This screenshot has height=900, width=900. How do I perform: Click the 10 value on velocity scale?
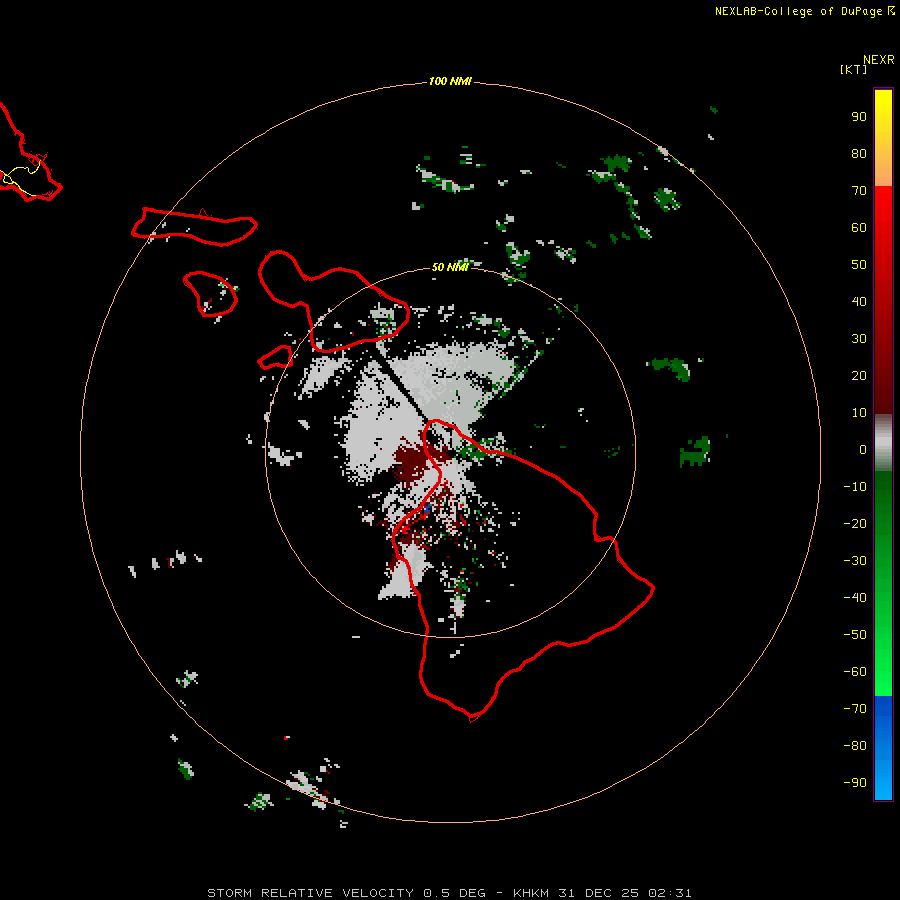coord(859,413)
